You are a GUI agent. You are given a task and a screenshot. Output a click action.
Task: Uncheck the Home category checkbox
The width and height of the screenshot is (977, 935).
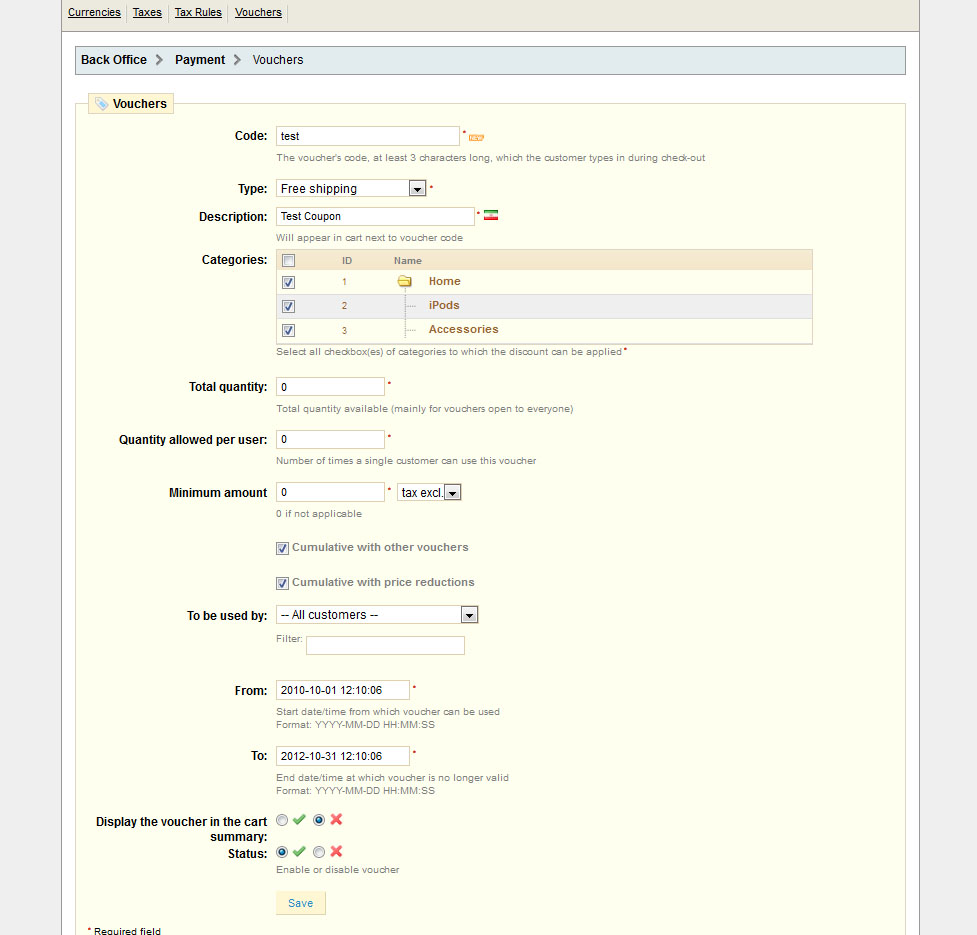click(288, 282)
